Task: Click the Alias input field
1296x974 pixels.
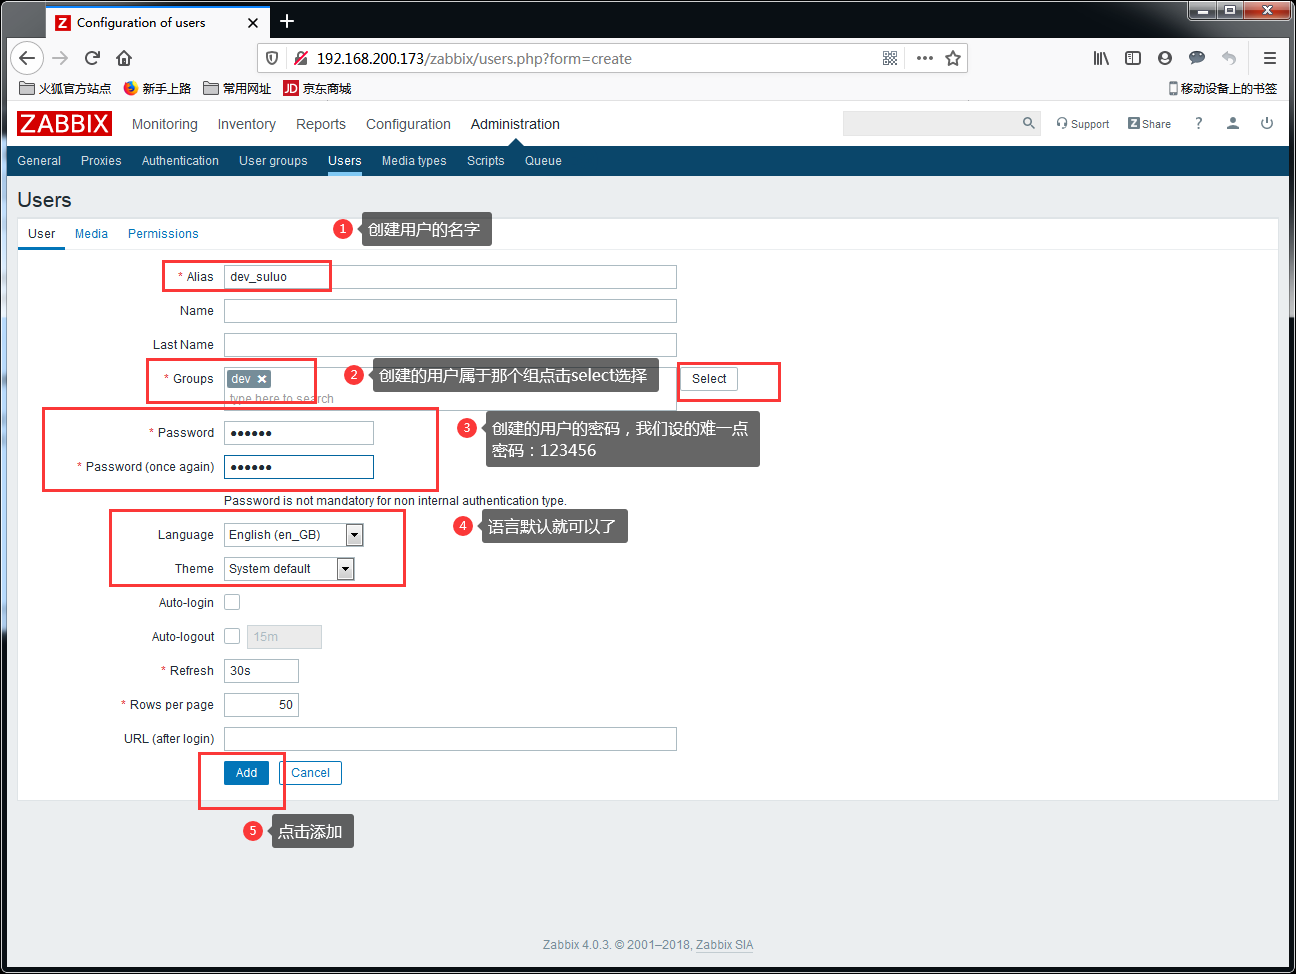Action: [x=450, y=277]
